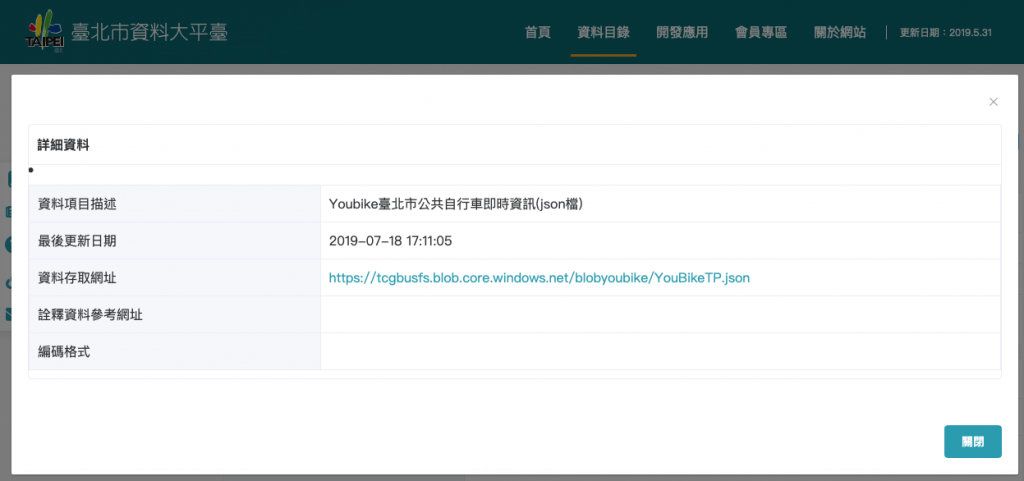The image size is (1024, 481).
Task: Go to the 首頁 menu item
Action: coord(537,33)
